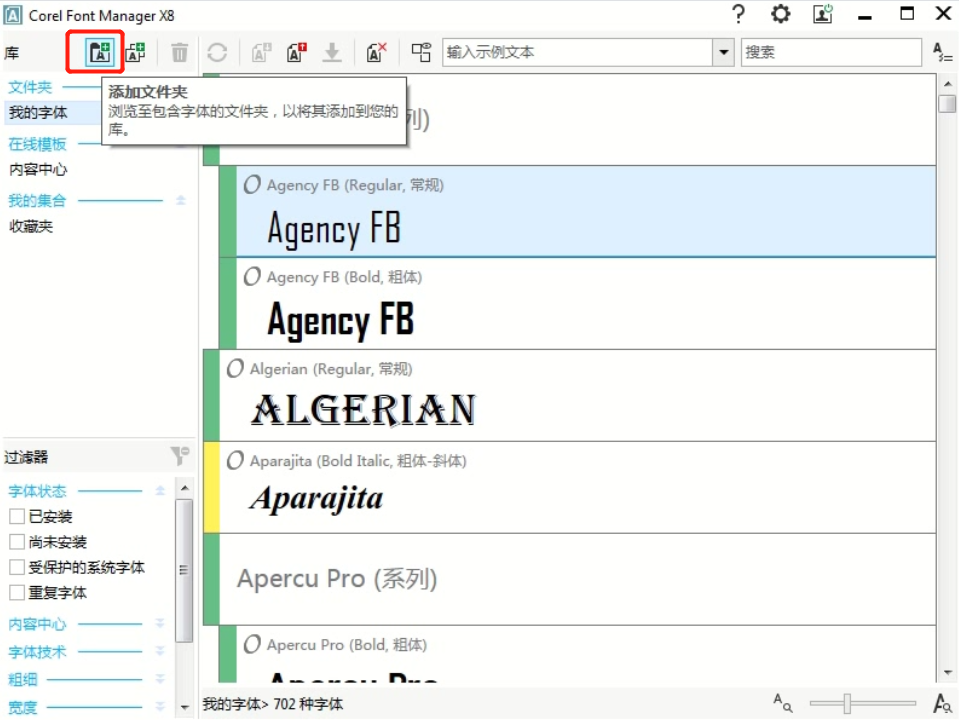Collapse the 字体状态 filter section
959x720 pixels.
(160, 491)
